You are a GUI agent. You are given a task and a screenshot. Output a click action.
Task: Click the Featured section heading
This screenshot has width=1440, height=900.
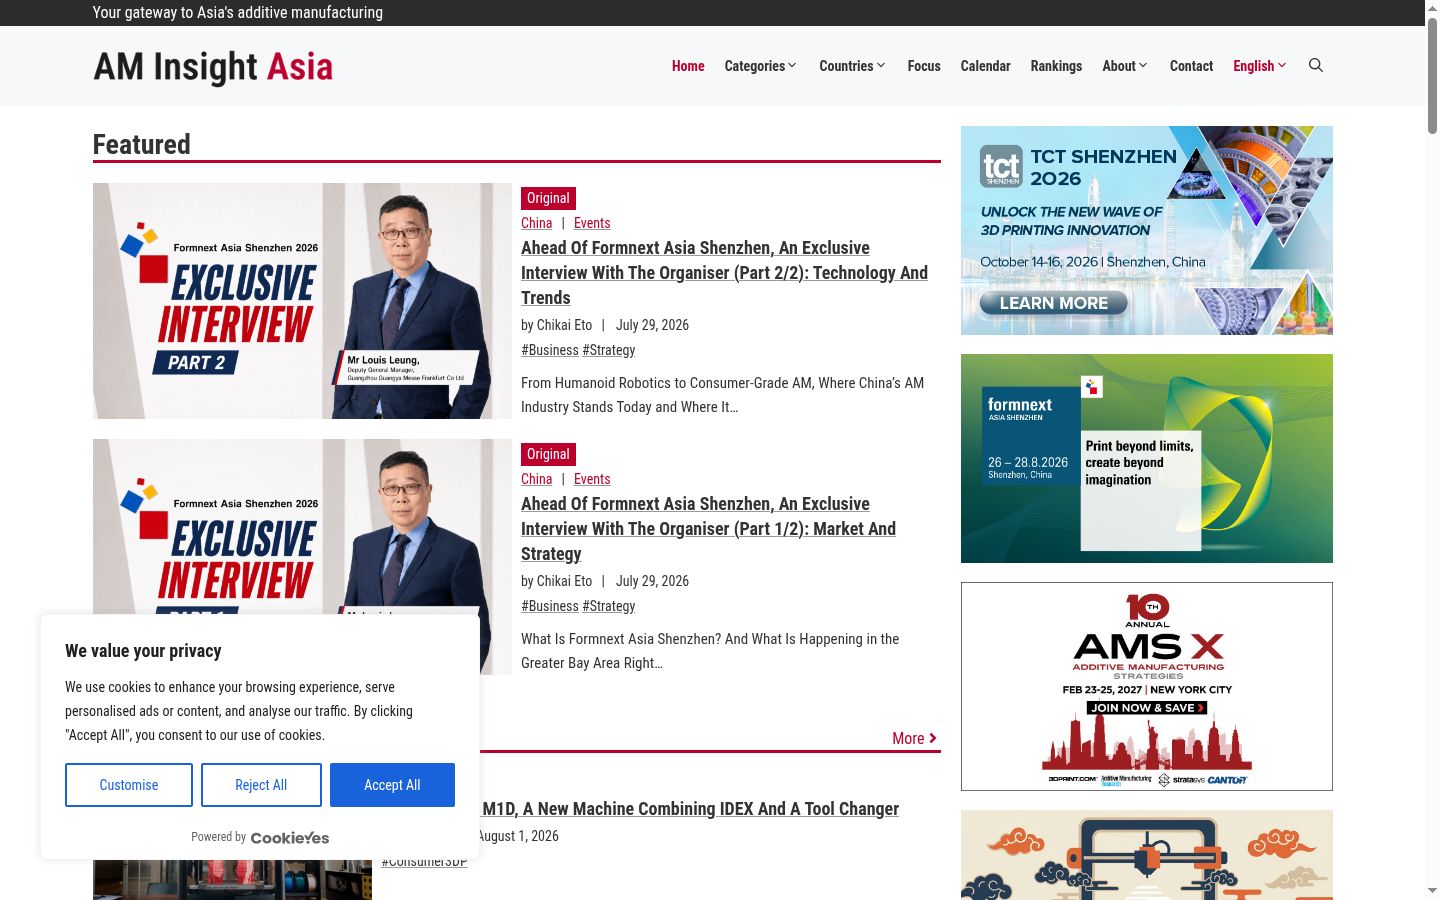point(142,144)
